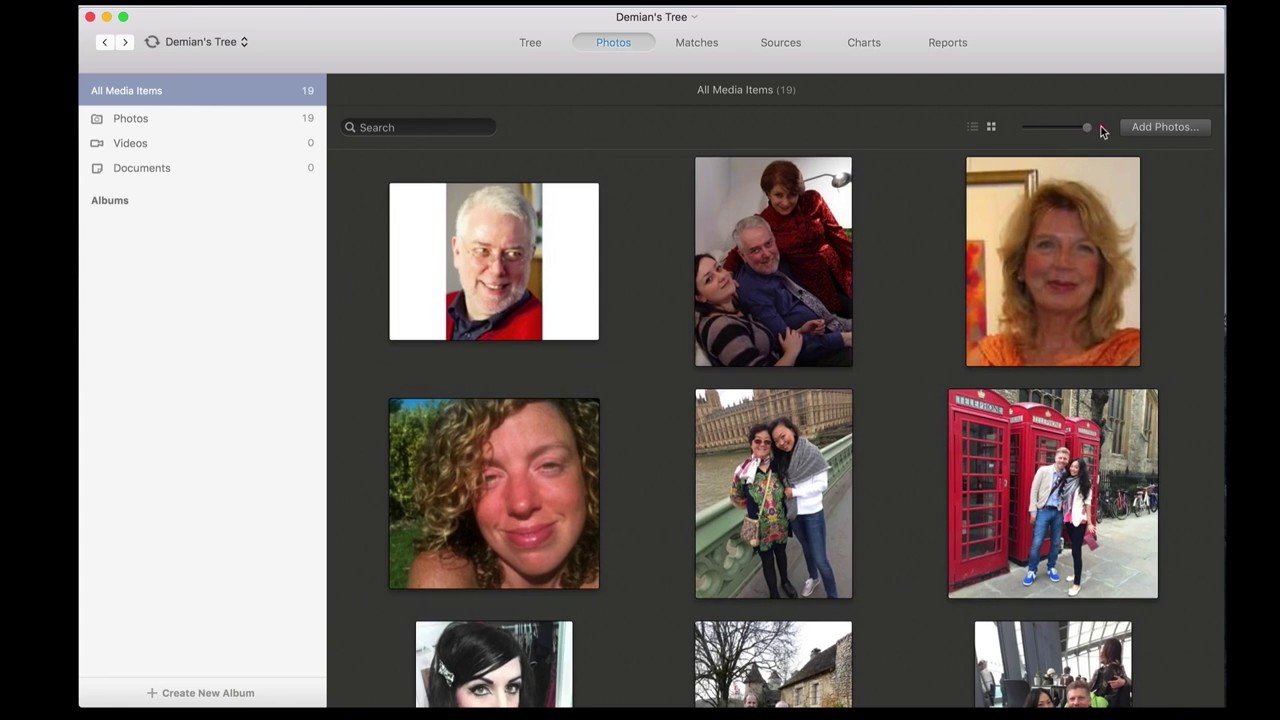Select photo with red phone booths
The height and width of the screenshot is (720, 1280).
(1053, 493)
